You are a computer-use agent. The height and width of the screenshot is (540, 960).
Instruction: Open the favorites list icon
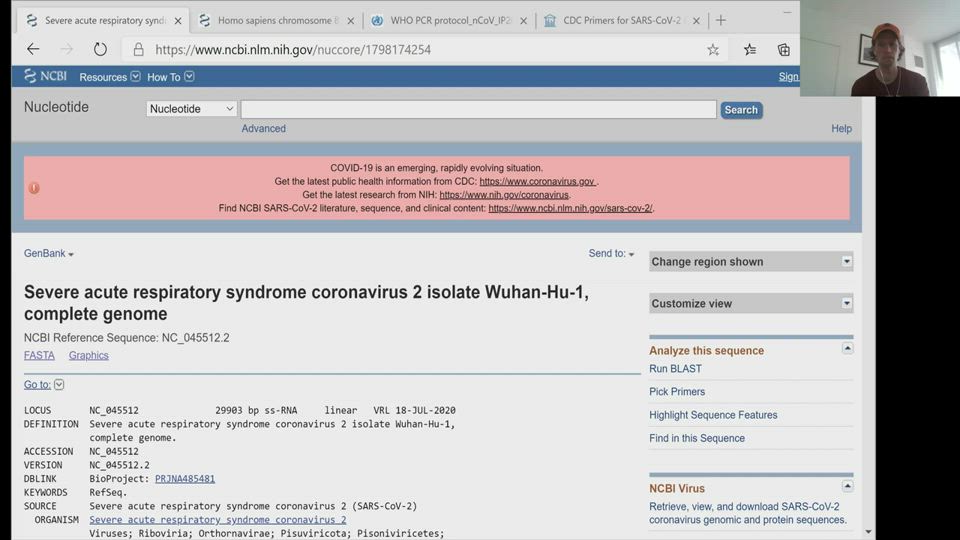point(750,49)
